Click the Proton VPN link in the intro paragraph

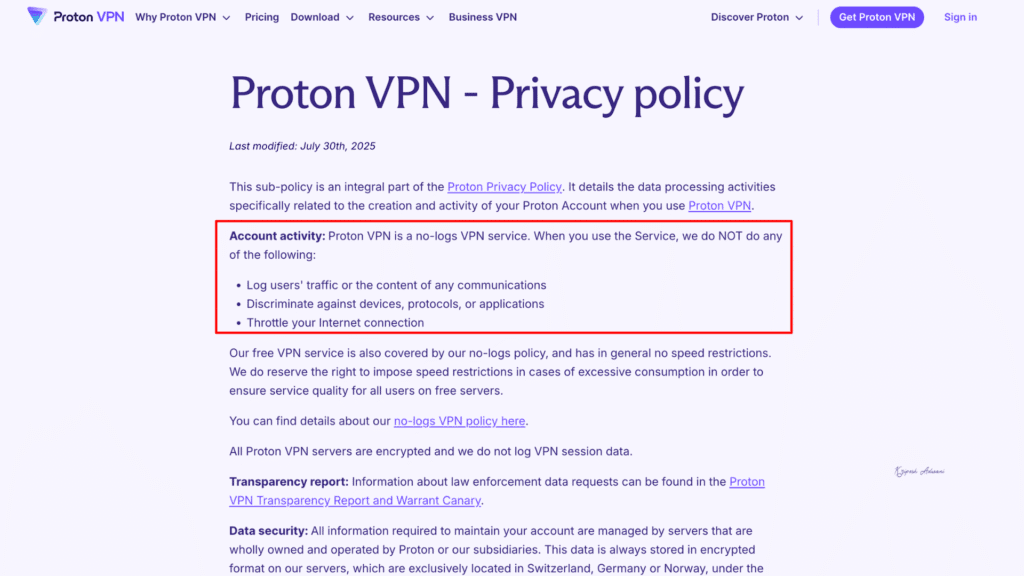pyautogui.click(x=719, y=205)
